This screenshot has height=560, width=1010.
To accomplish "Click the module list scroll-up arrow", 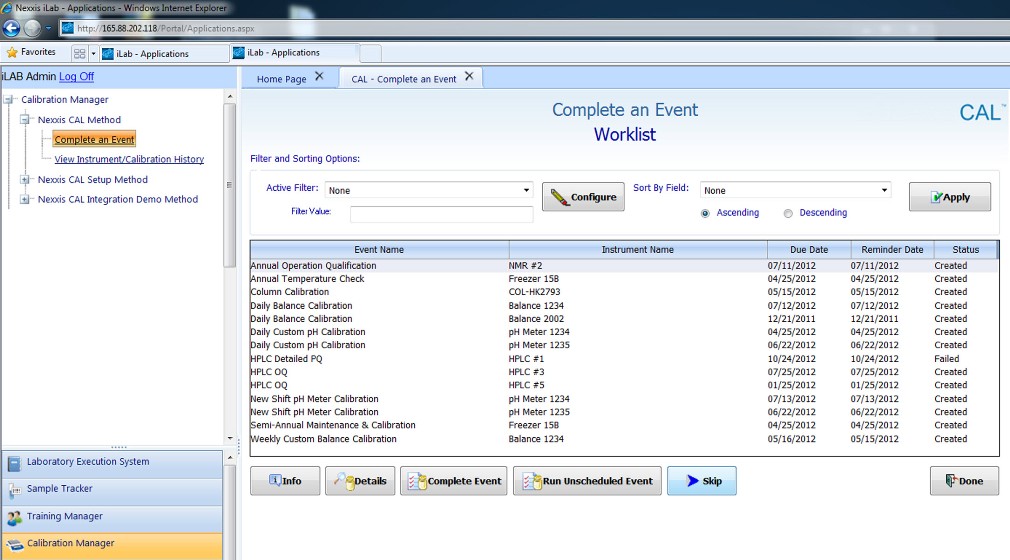I will pyautogui.click(x=230, y=458).
